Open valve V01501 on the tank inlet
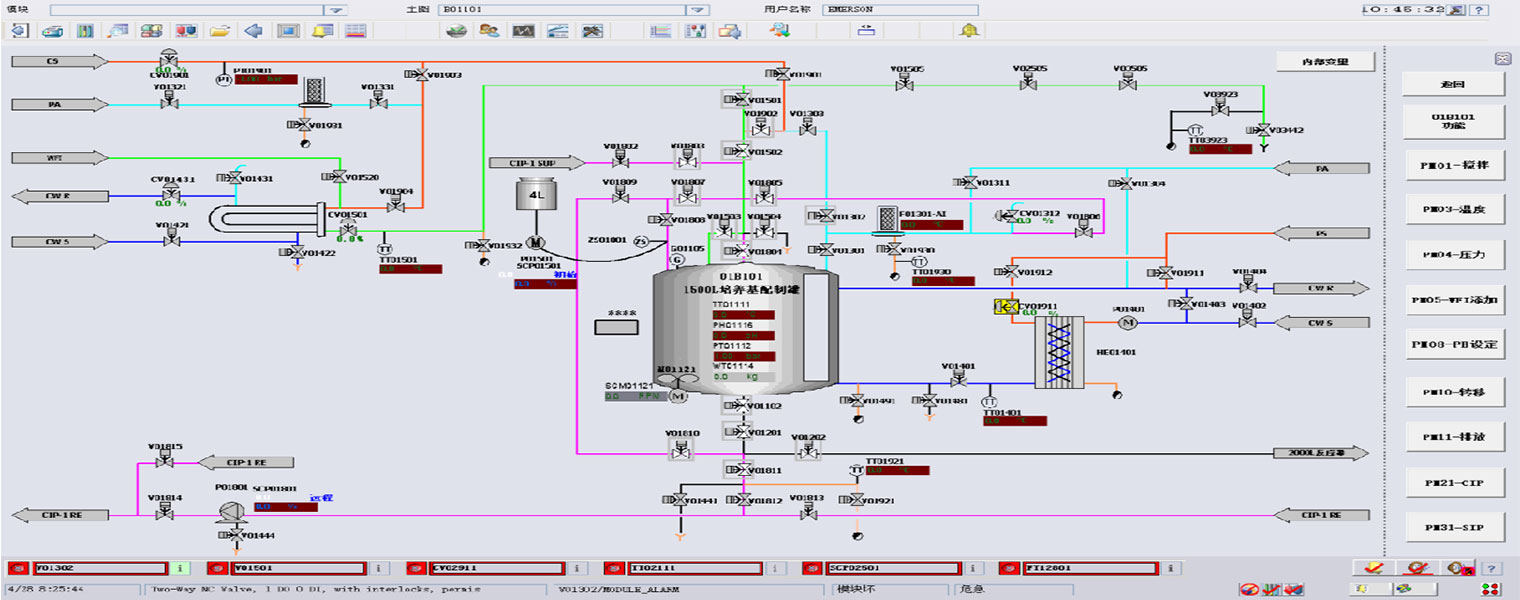 point(737,99)
